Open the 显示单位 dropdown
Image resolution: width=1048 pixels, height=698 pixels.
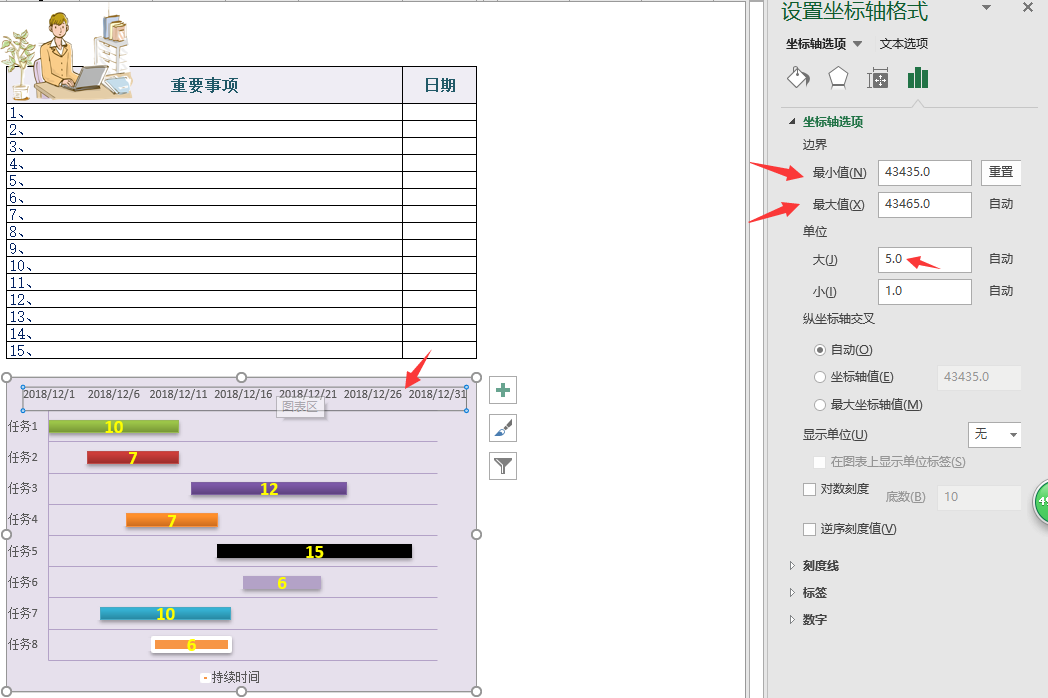click(x=995, y=435)
